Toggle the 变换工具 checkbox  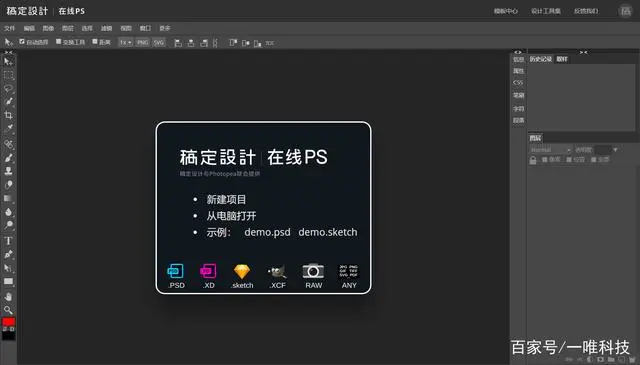58,42
